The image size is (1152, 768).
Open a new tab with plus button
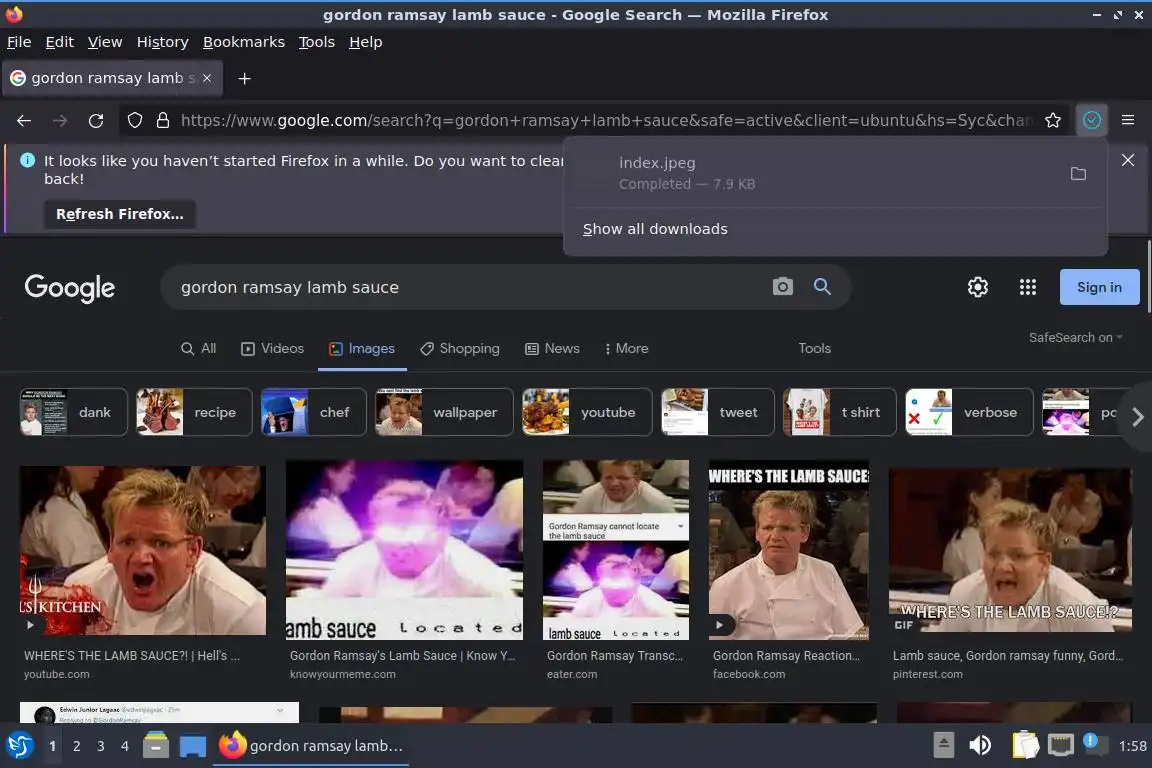(x=245, y=78)
